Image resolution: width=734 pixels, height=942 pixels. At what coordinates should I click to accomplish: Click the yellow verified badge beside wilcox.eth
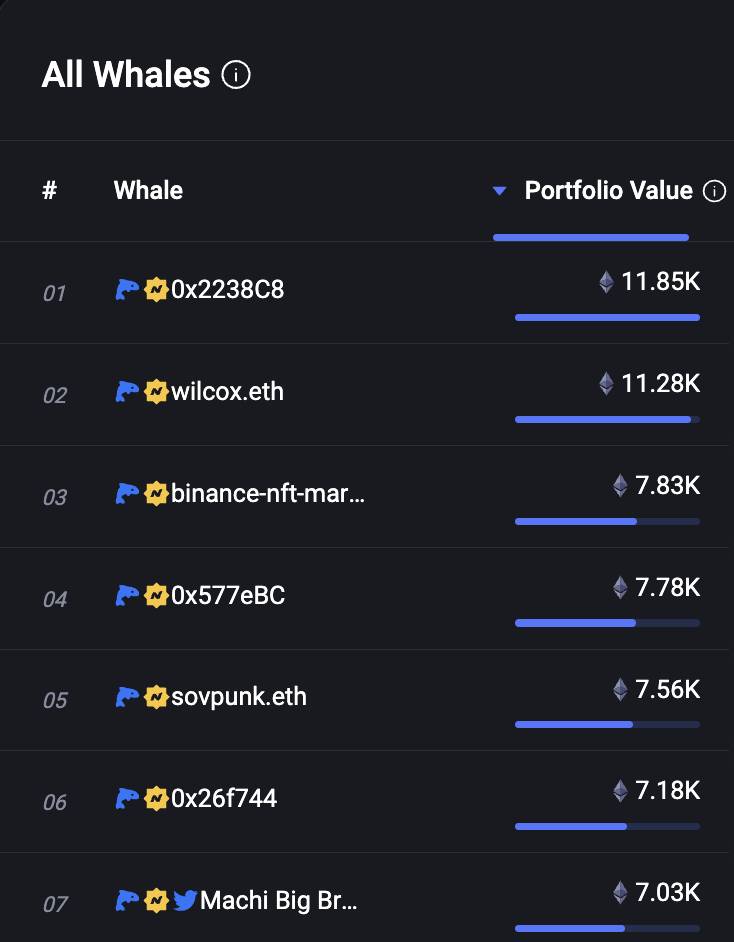point(156,392)
